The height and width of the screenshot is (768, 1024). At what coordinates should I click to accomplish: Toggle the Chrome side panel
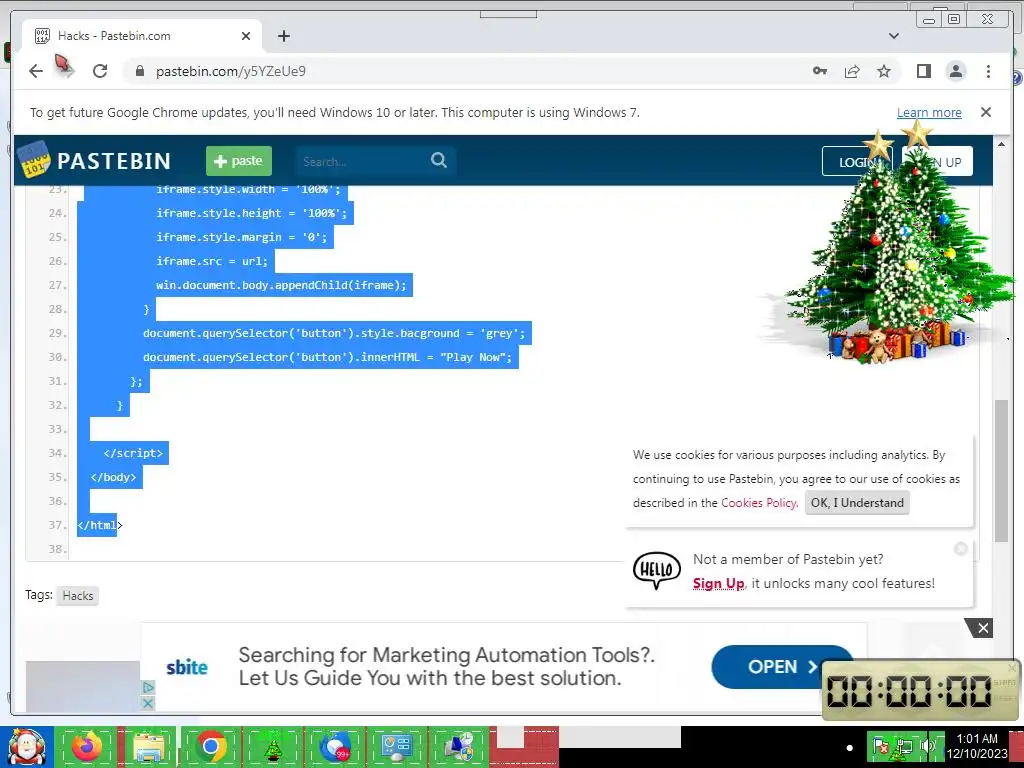click(923, 71)
